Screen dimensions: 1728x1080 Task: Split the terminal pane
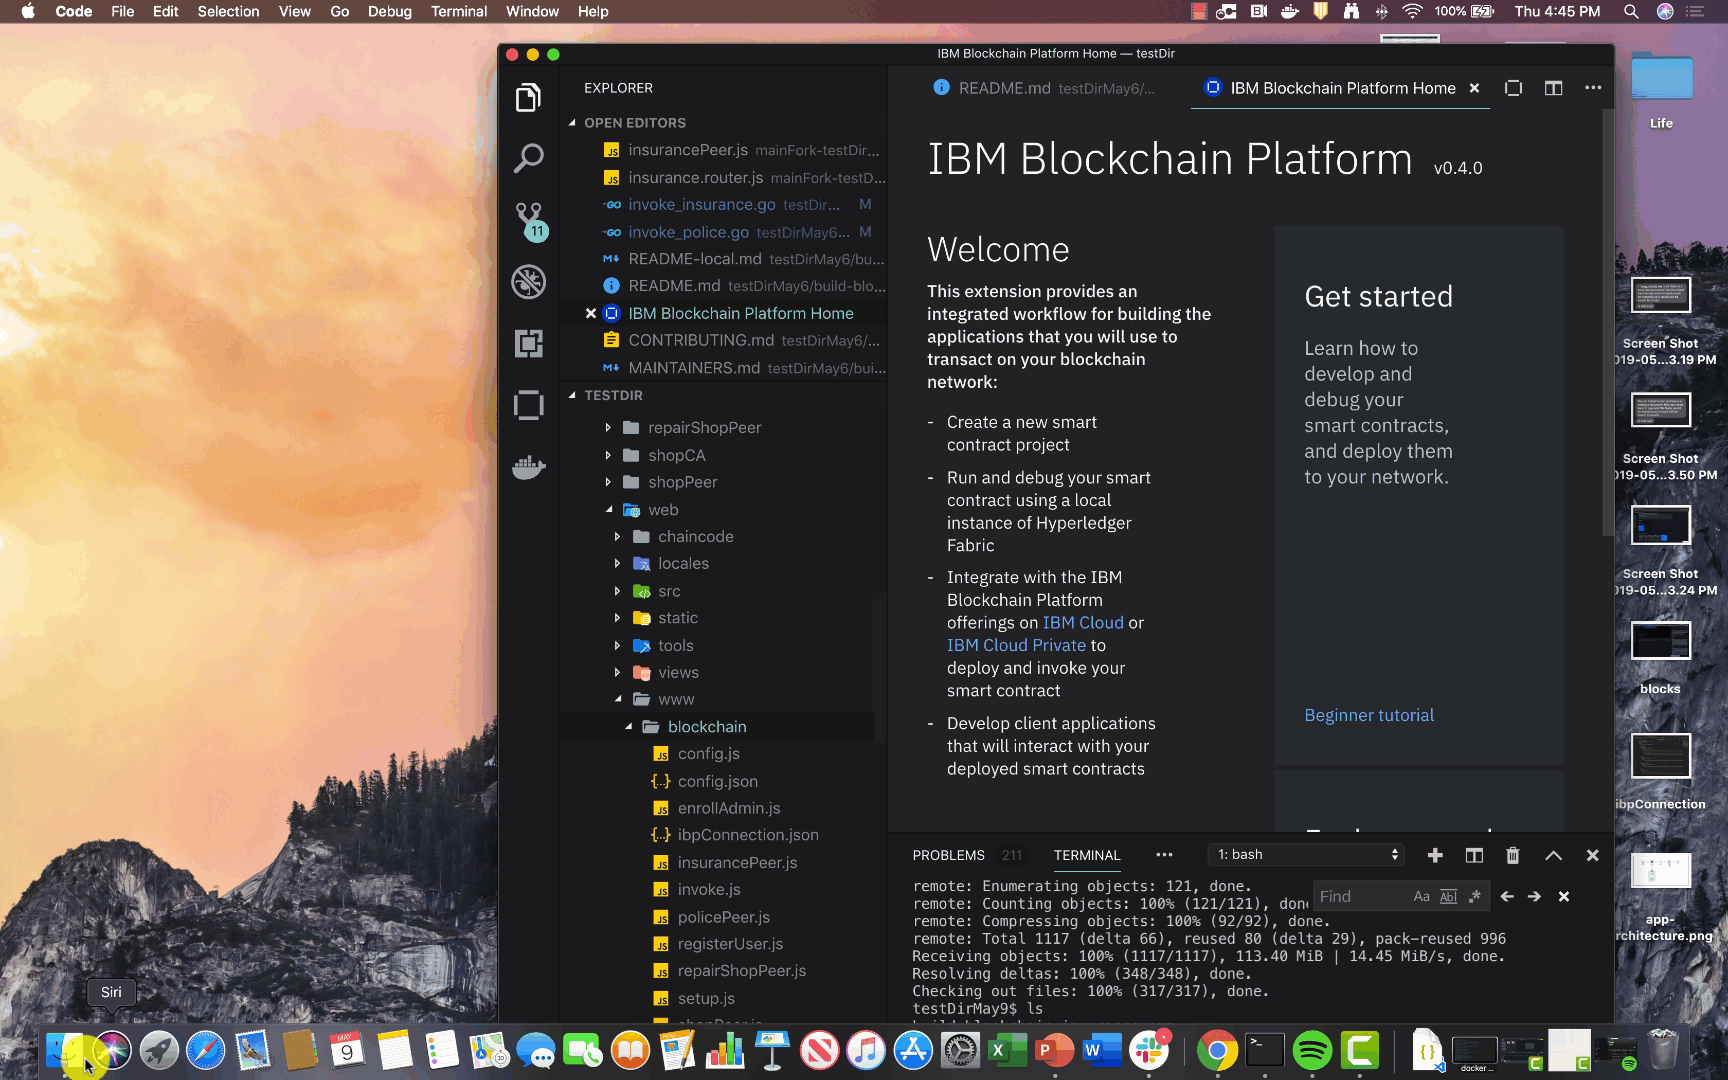click(1474, 855)
